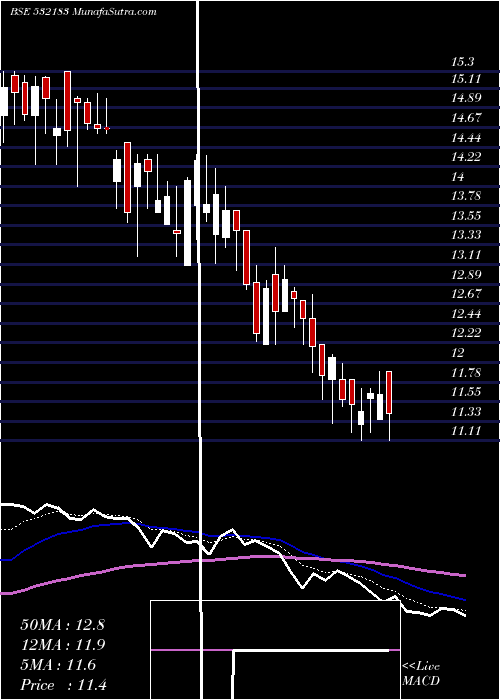Click the 14.44 price axis label

tap(467, 138)
